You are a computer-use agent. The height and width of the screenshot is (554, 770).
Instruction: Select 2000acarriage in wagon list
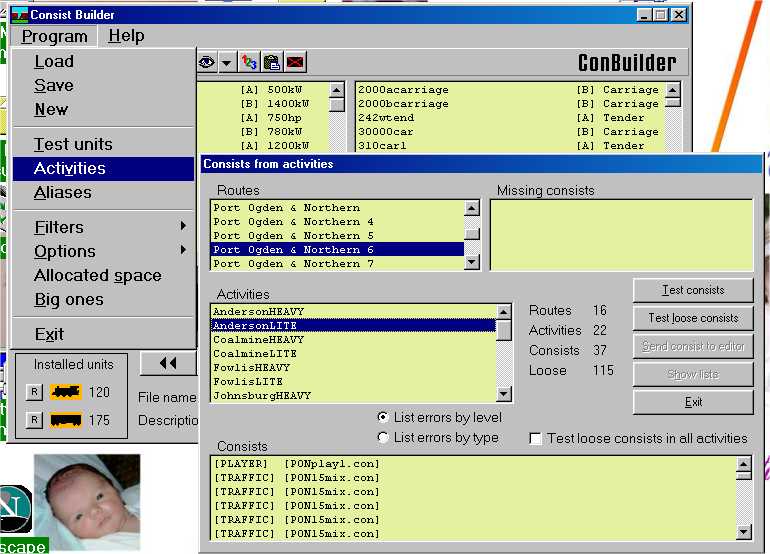point(510,90)
